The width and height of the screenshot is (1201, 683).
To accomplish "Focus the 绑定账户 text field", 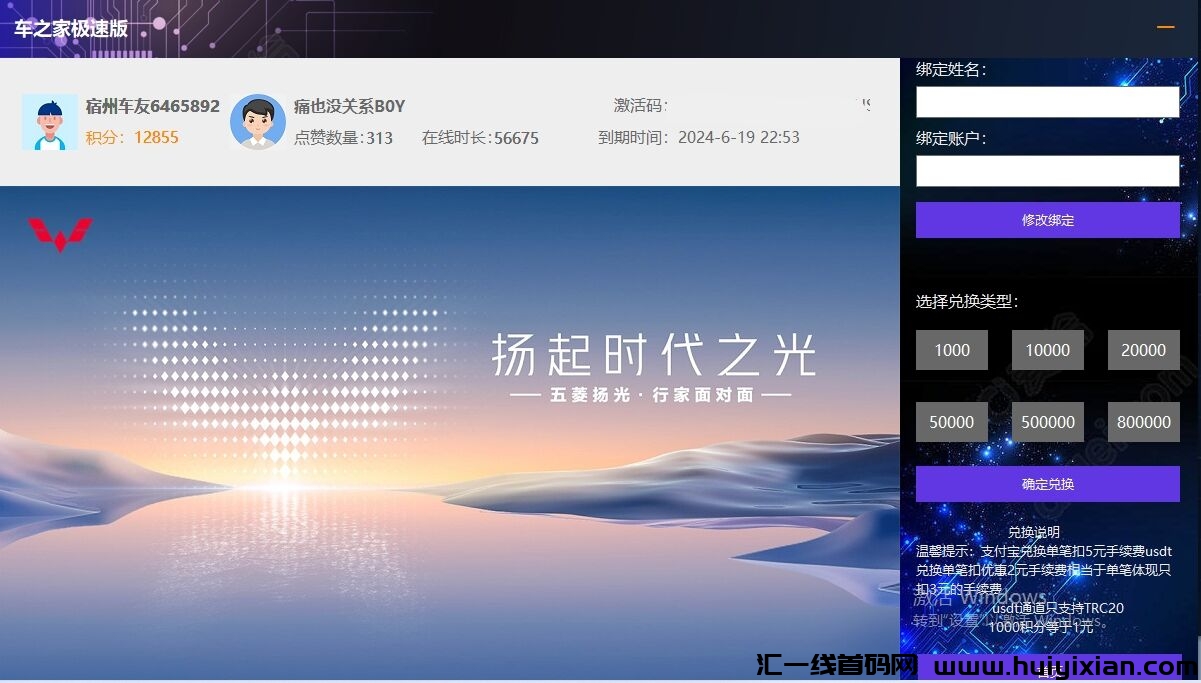I will coord(1047,171).
